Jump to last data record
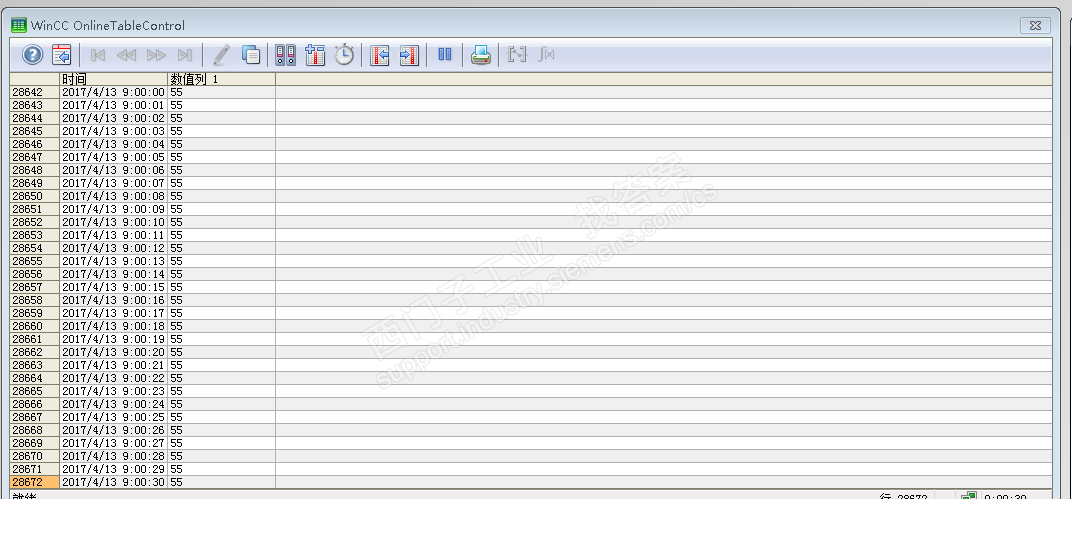Image resolution: width=1072 pixels, height=540 pixels. point(185,55)
